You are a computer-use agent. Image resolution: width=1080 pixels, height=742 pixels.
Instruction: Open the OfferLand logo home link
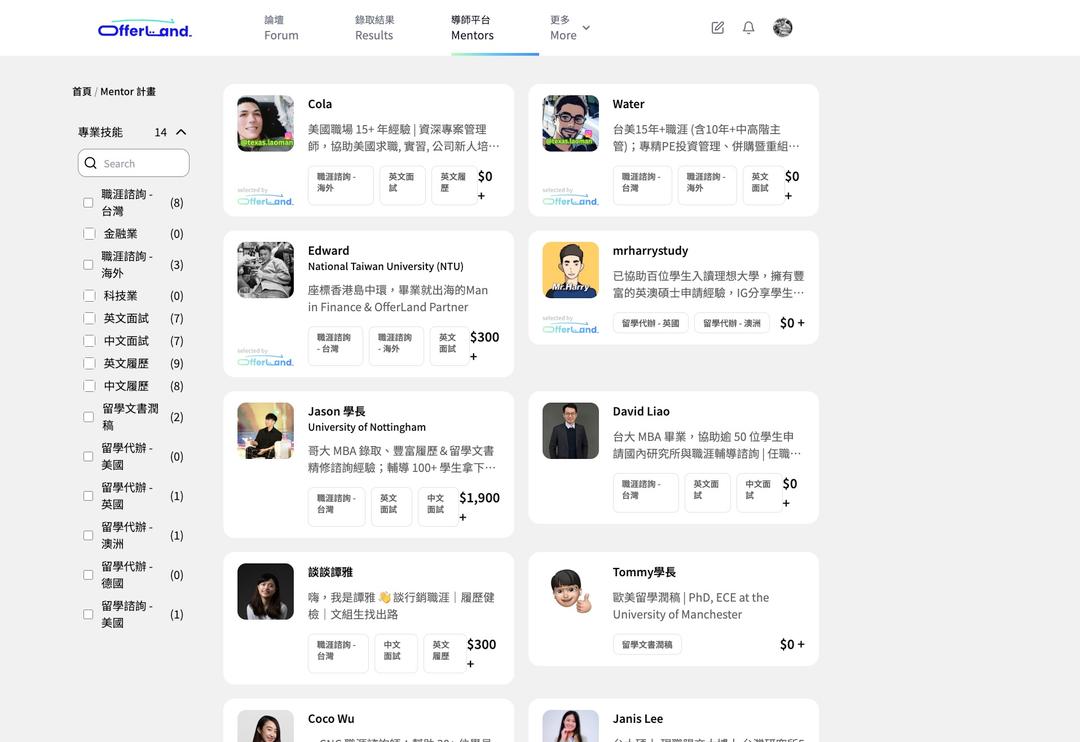145,28
